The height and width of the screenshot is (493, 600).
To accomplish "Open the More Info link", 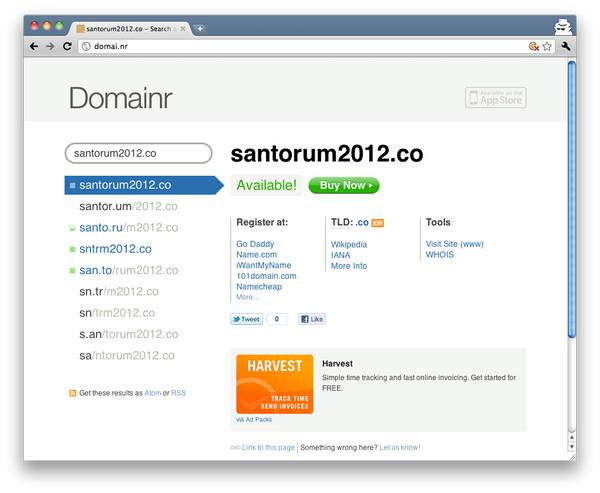I will 349,266.
